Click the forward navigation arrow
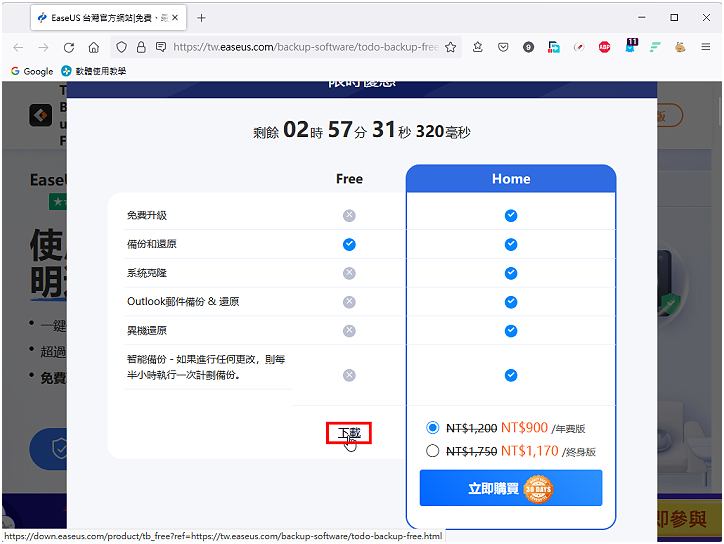The image size is (724, 544). point(43,47)
